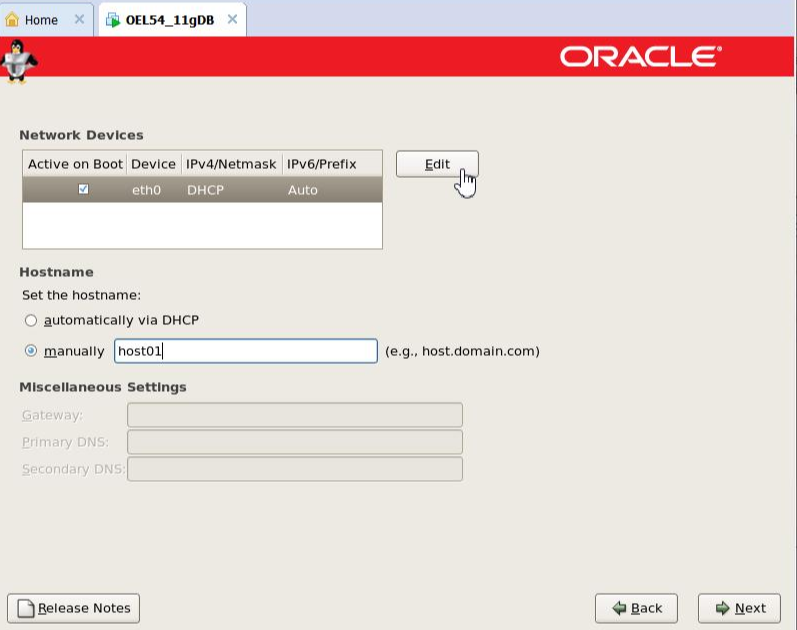
Task: Click the Network Devices heading
Action: click(81, 135)
